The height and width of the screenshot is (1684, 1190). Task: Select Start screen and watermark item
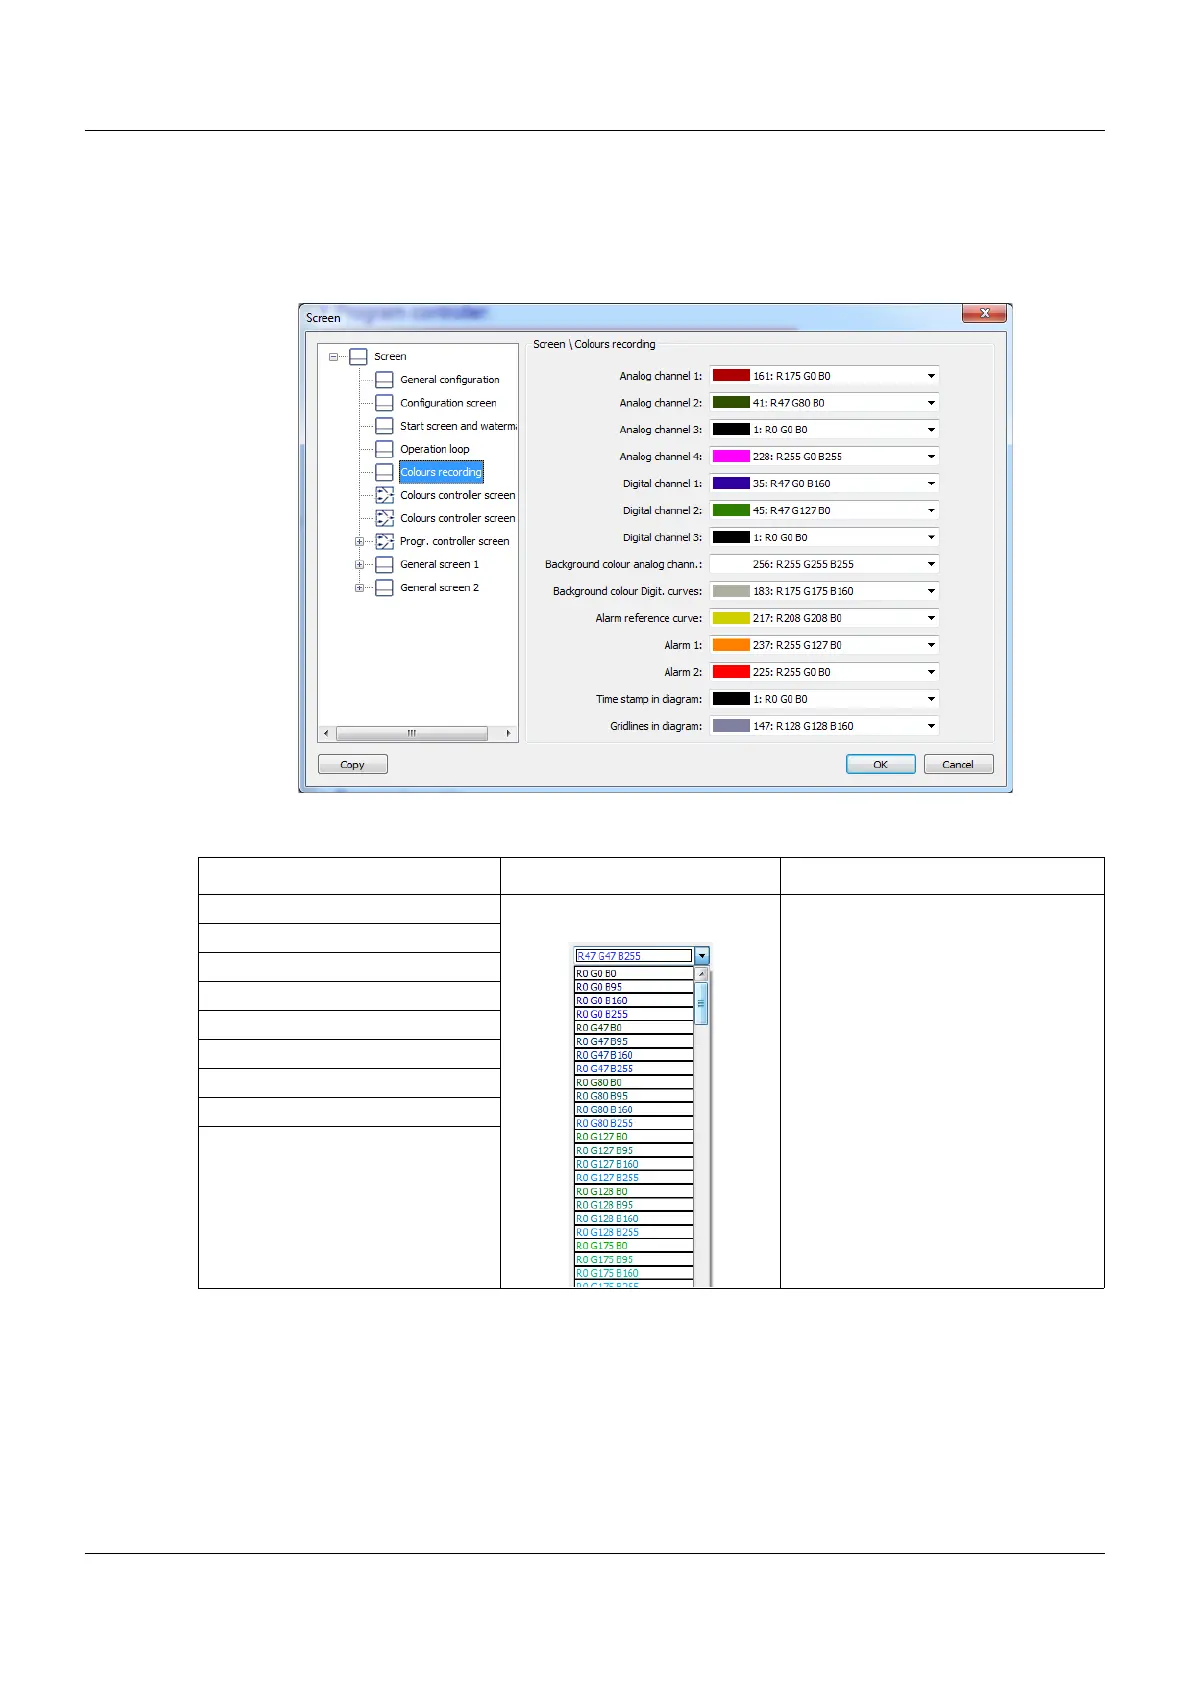458,426
